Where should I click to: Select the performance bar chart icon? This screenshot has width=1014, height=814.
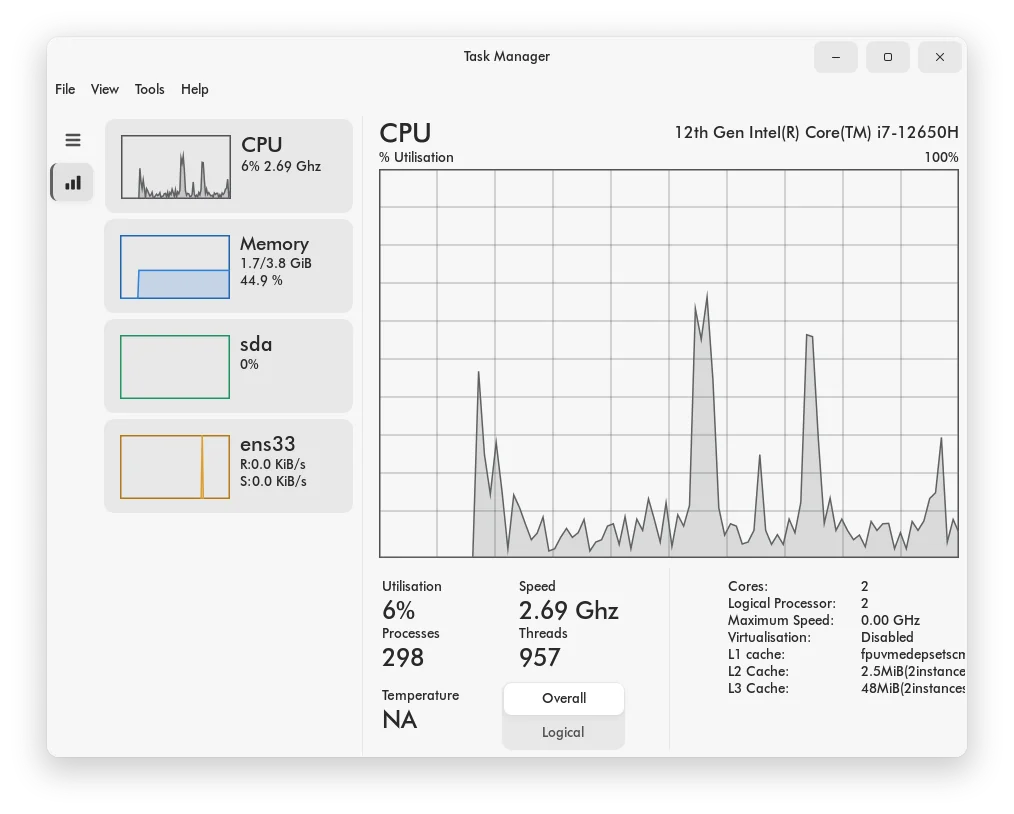[73, 182]
